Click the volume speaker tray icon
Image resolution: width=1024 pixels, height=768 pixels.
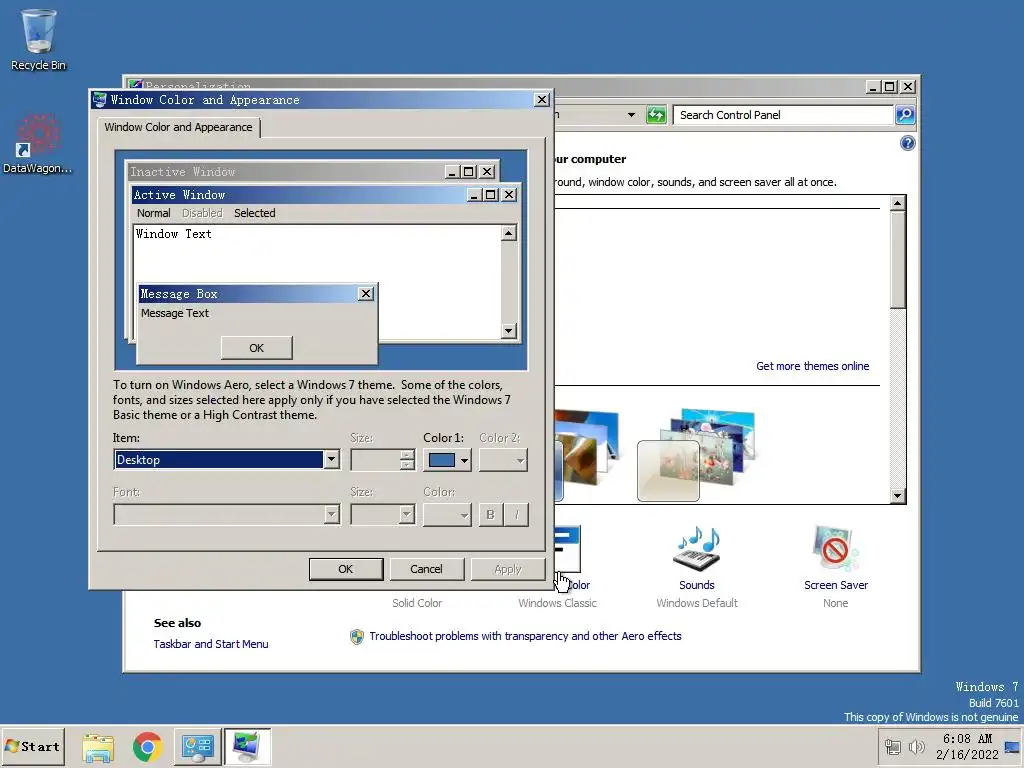[917, 746]
